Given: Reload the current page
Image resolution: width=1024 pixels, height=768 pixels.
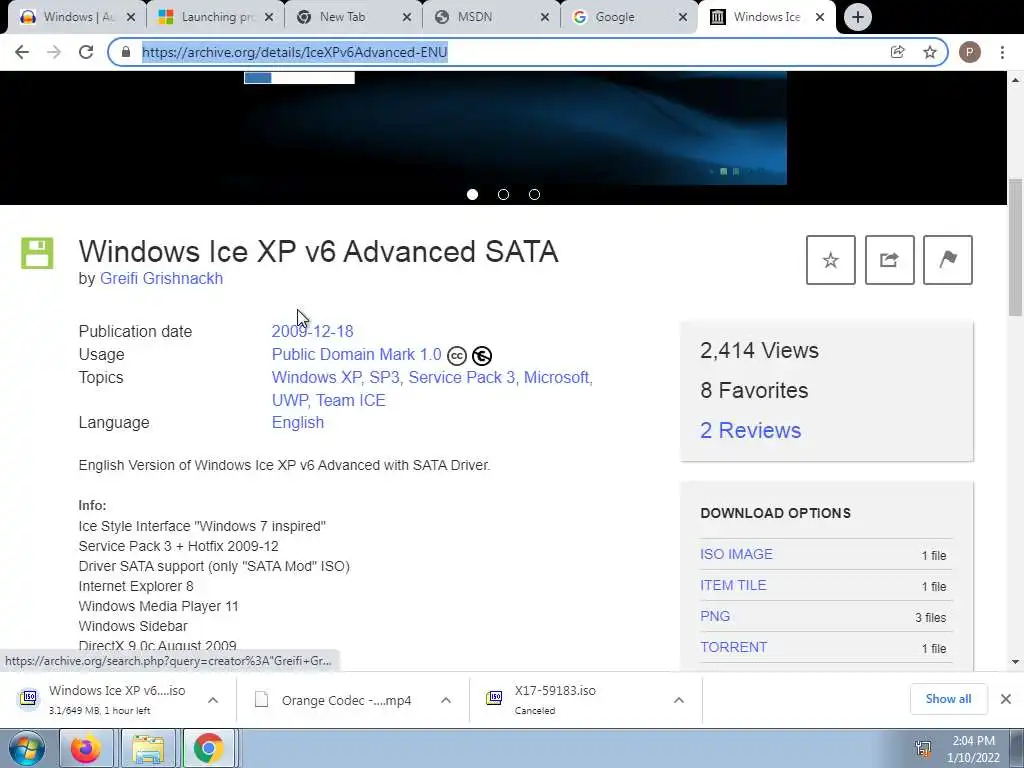Looking at the screenshot, I should 86,52.
